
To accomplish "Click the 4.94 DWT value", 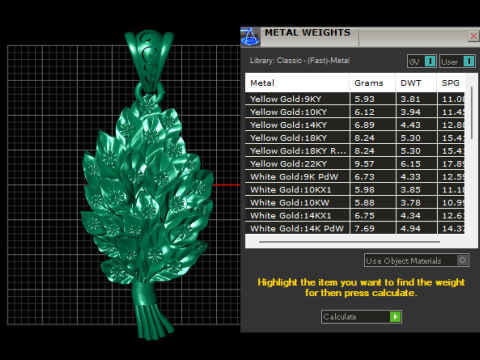I will (x=410, y=229).
